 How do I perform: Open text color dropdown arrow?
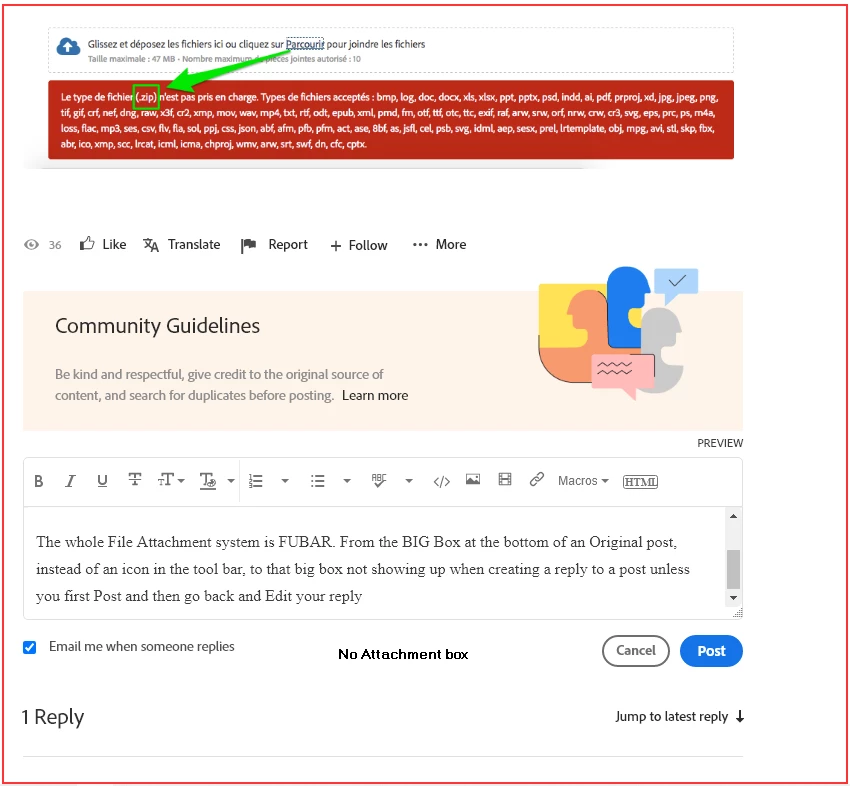pos(231,481)
